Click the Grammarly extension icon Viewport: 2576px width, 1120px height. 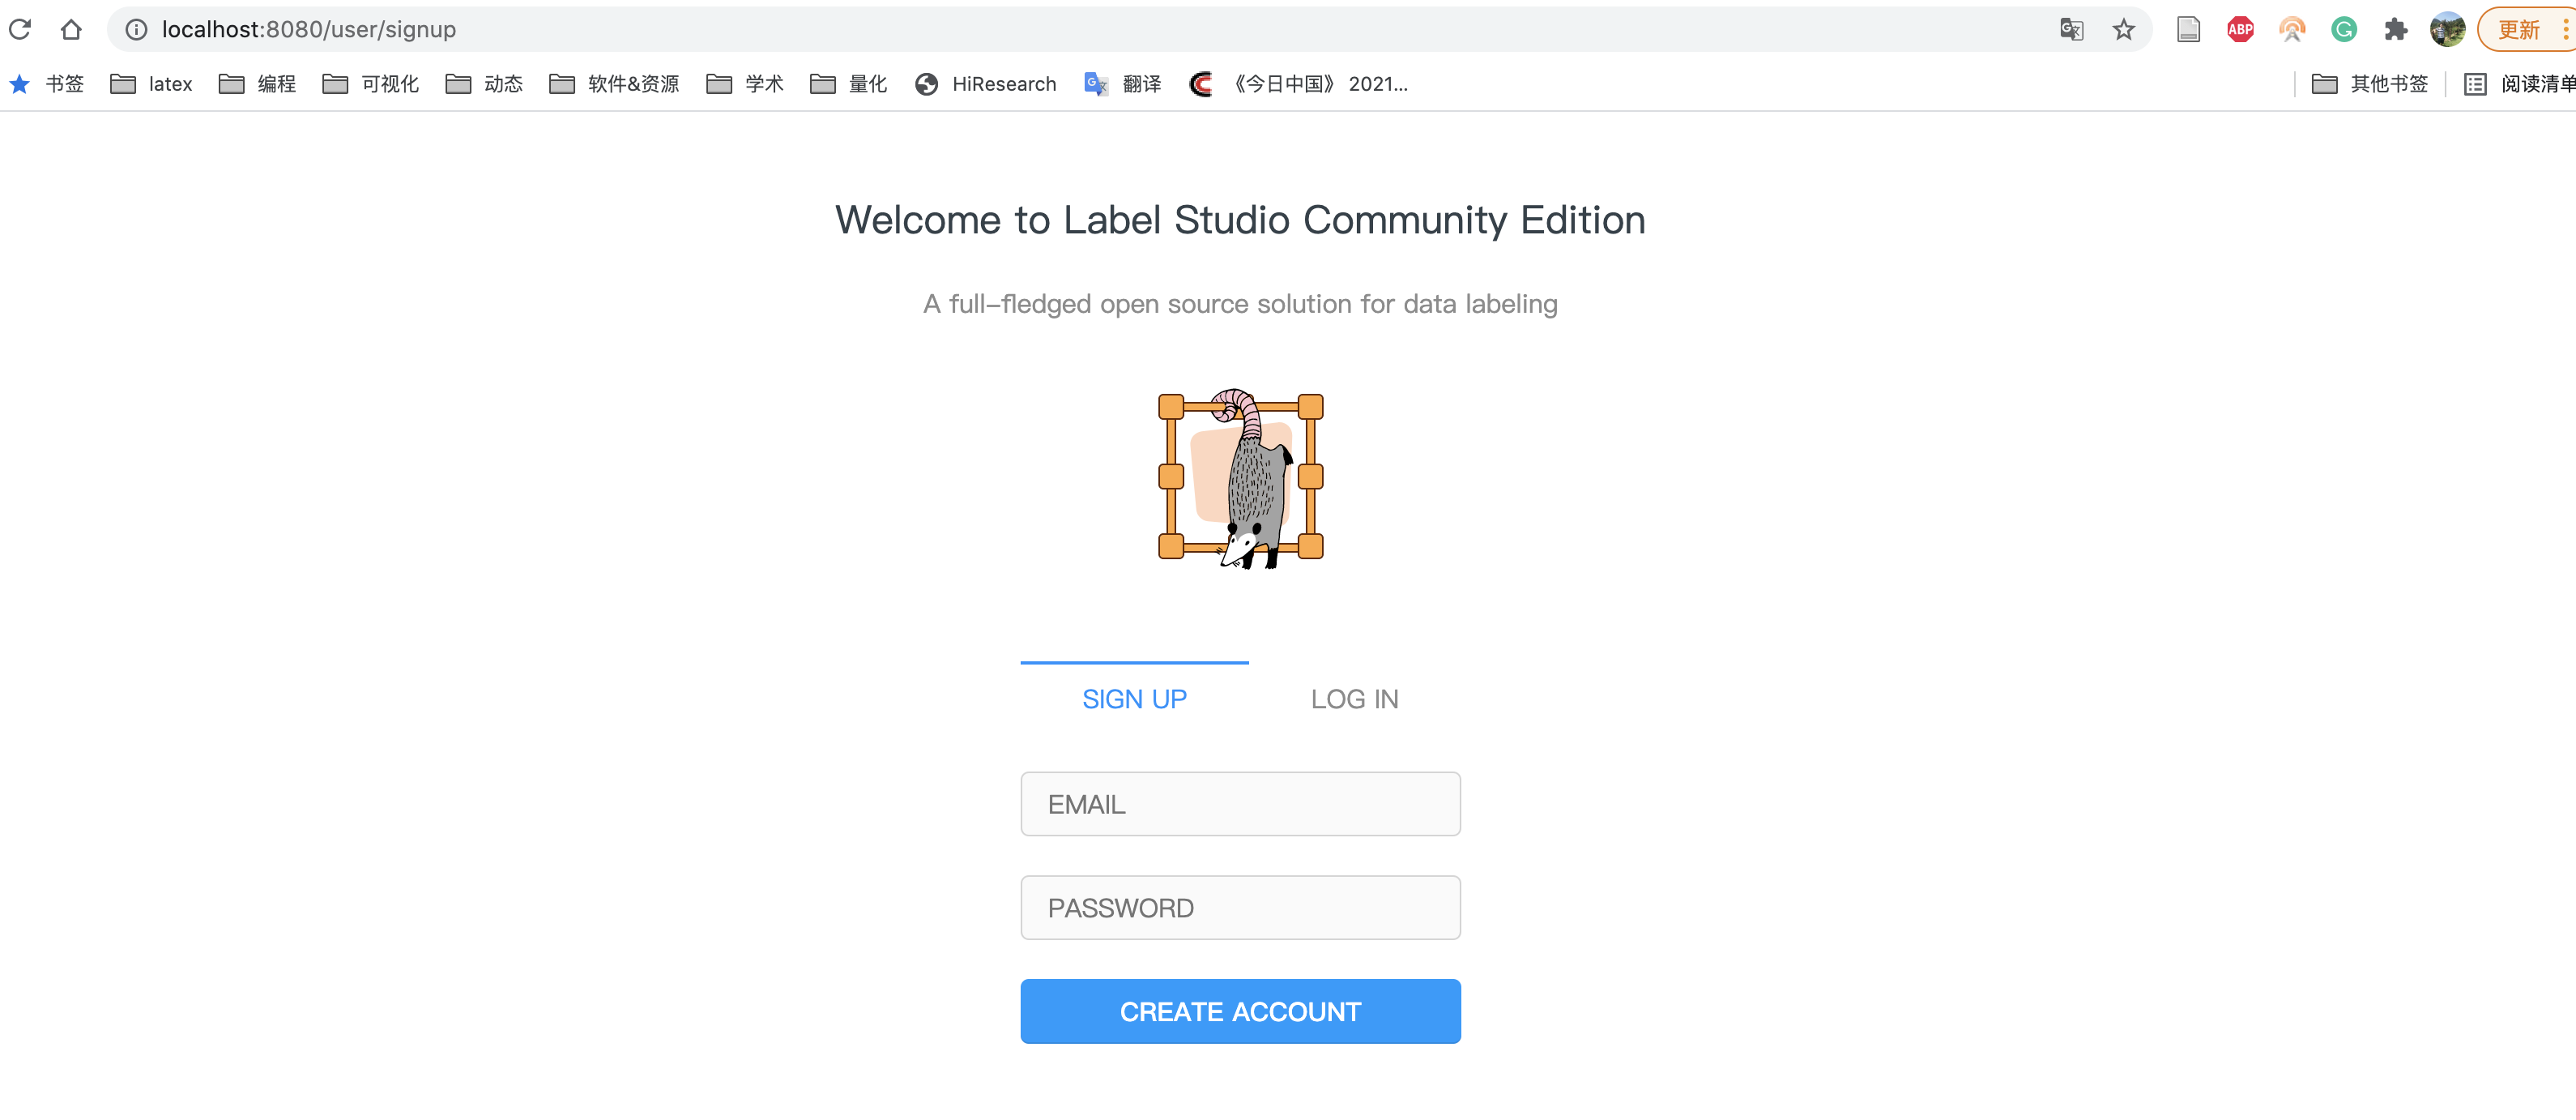(2344, 29)
